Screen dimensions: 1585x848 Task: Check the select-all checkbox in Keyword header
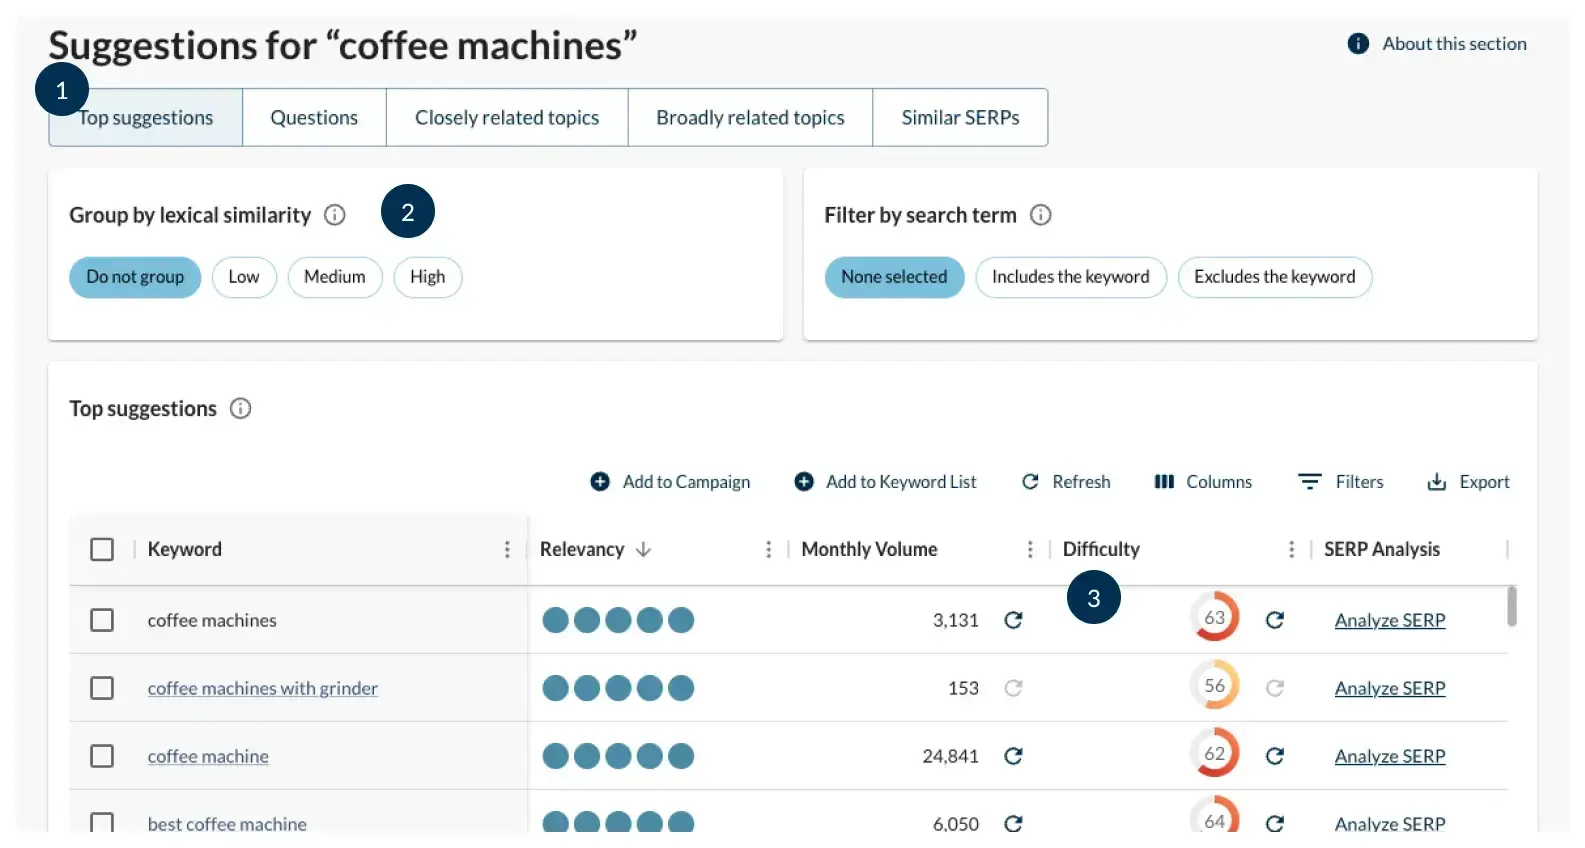pyautogui.click(x=102, y=549)
